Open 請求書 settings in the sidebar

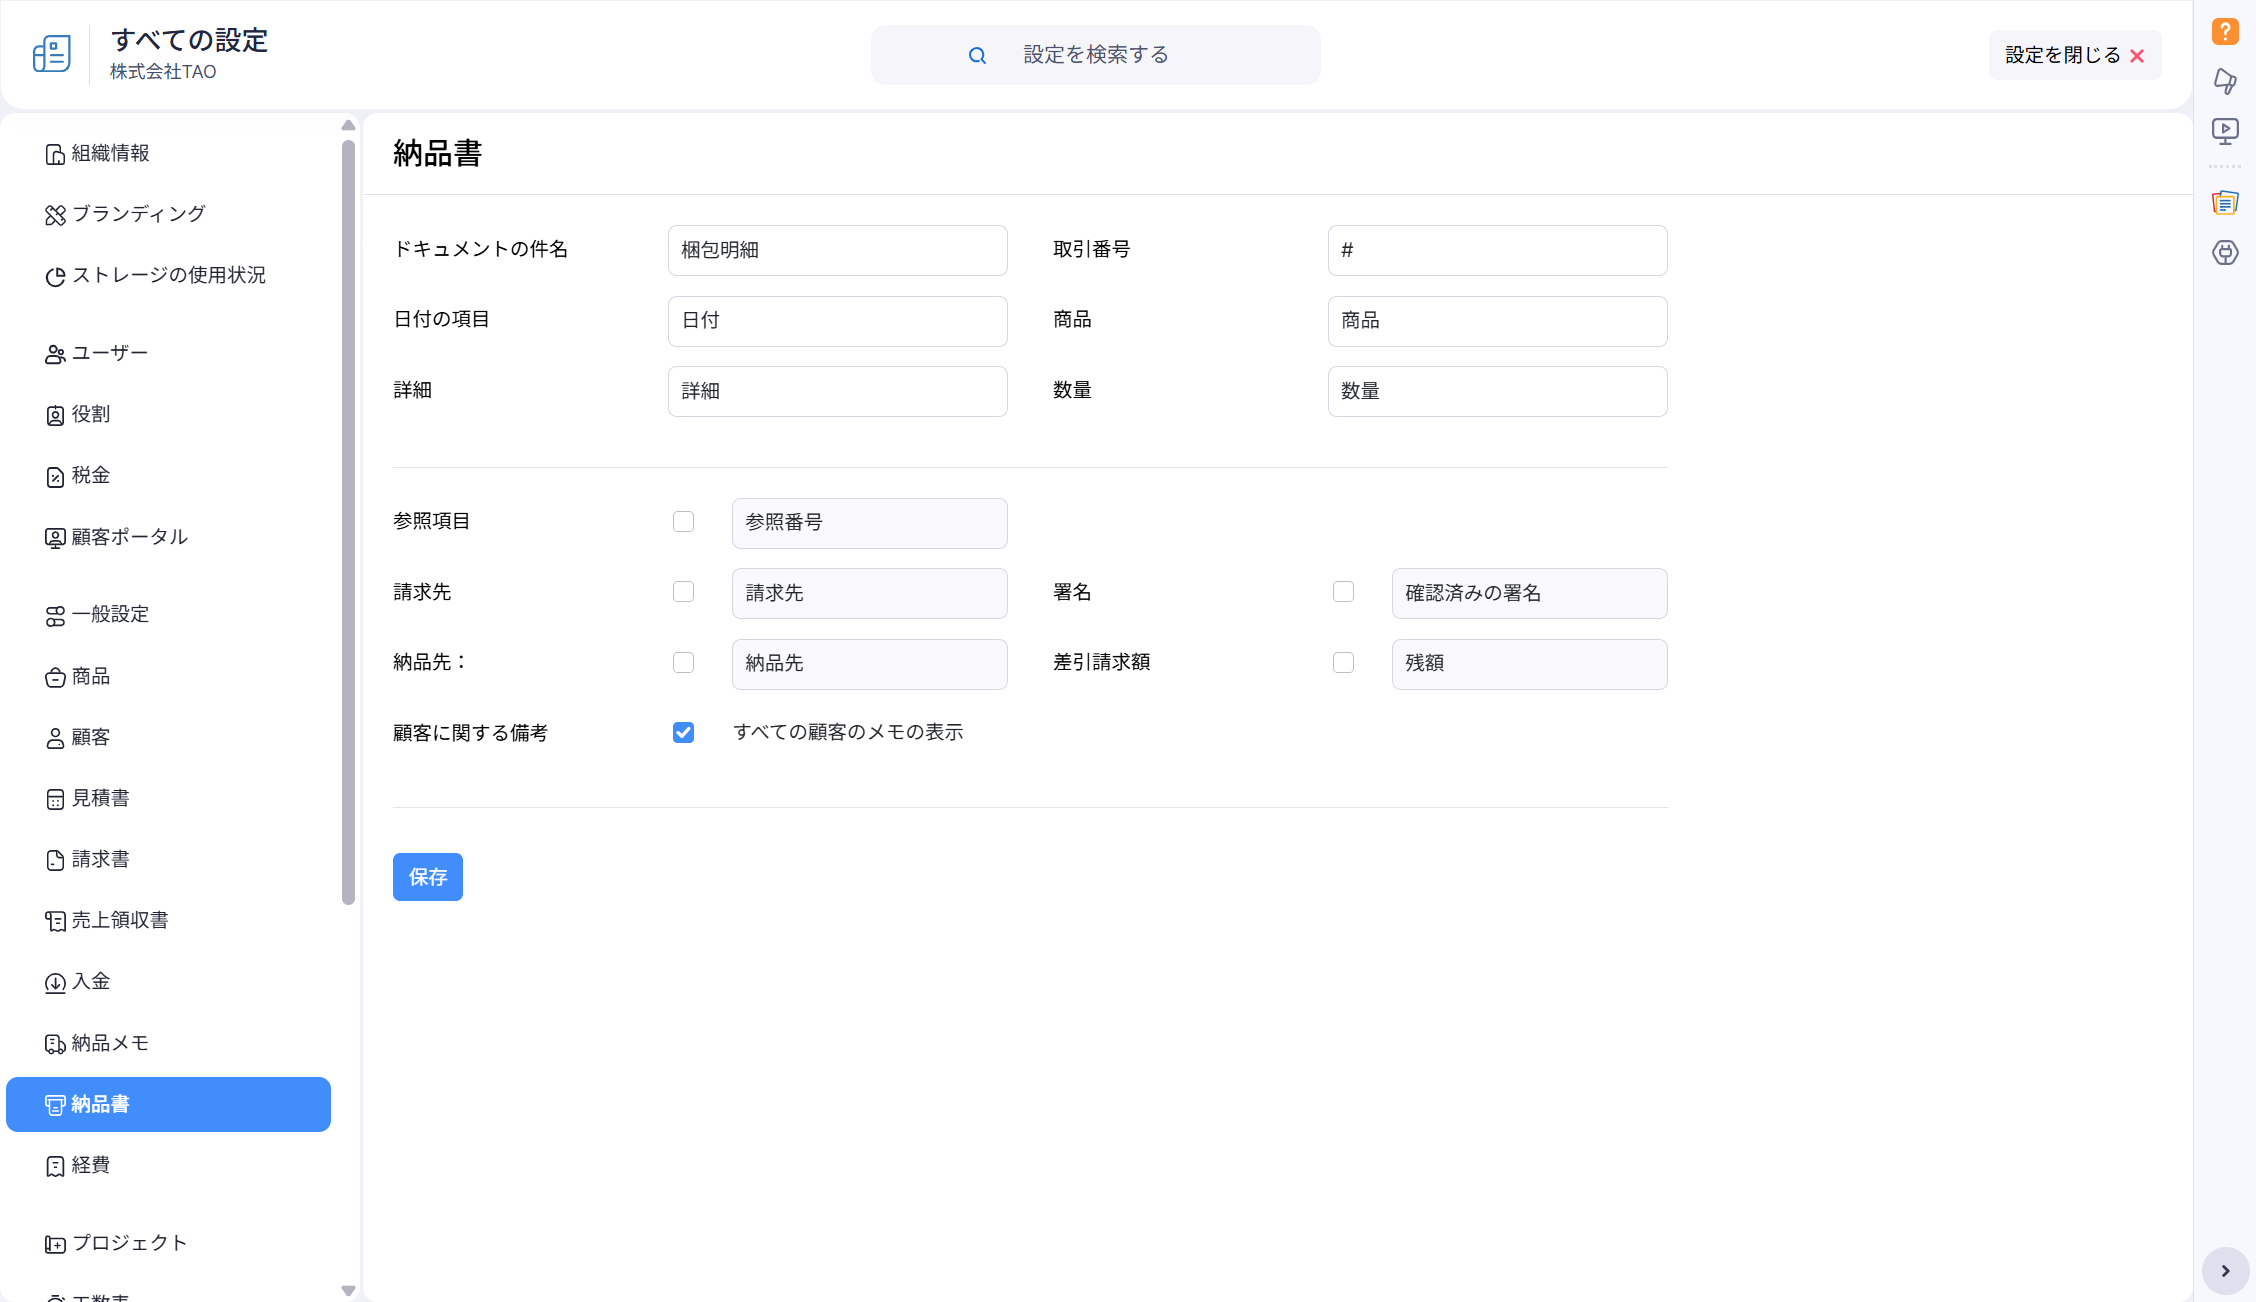100,859
